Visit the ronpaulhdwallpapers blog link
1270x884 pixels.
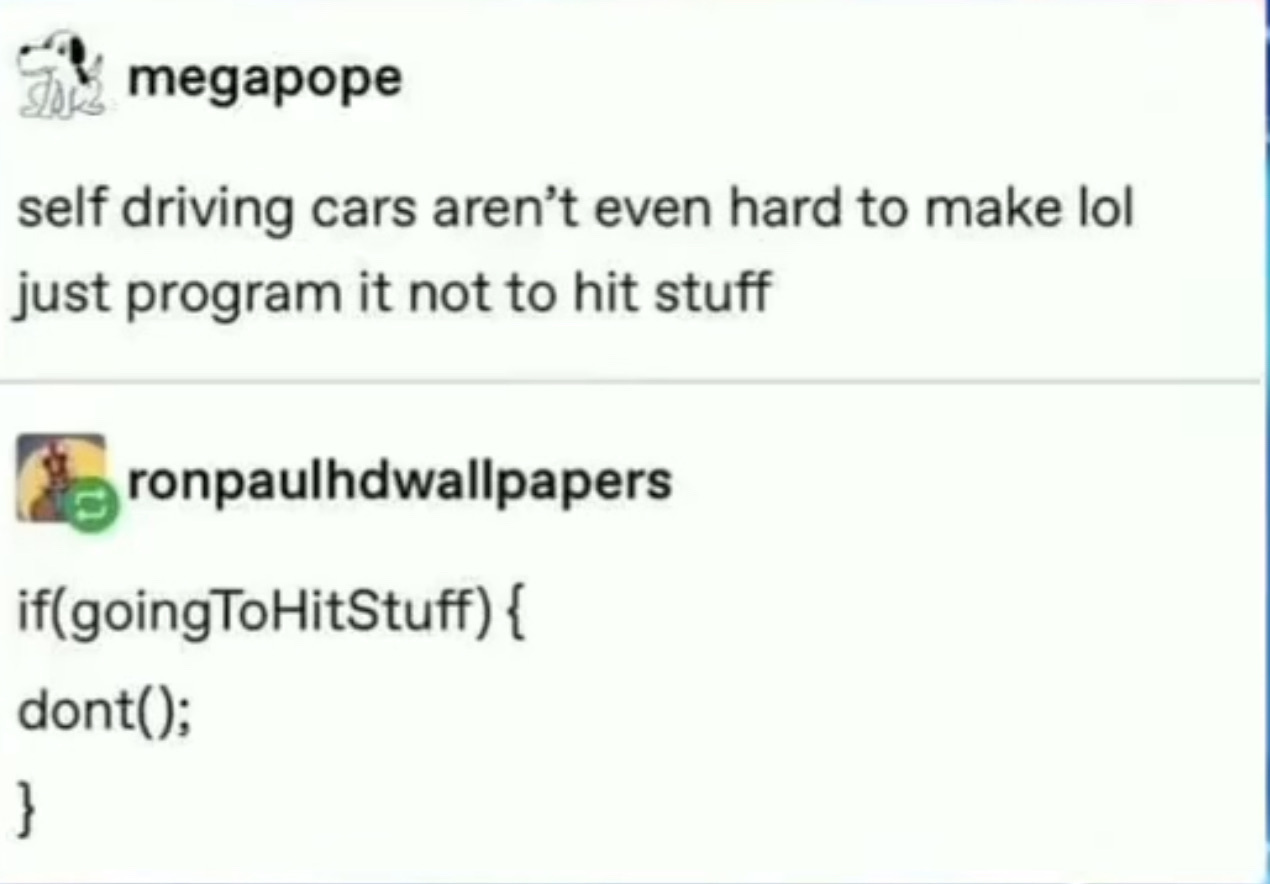click(x=399, y=483)
